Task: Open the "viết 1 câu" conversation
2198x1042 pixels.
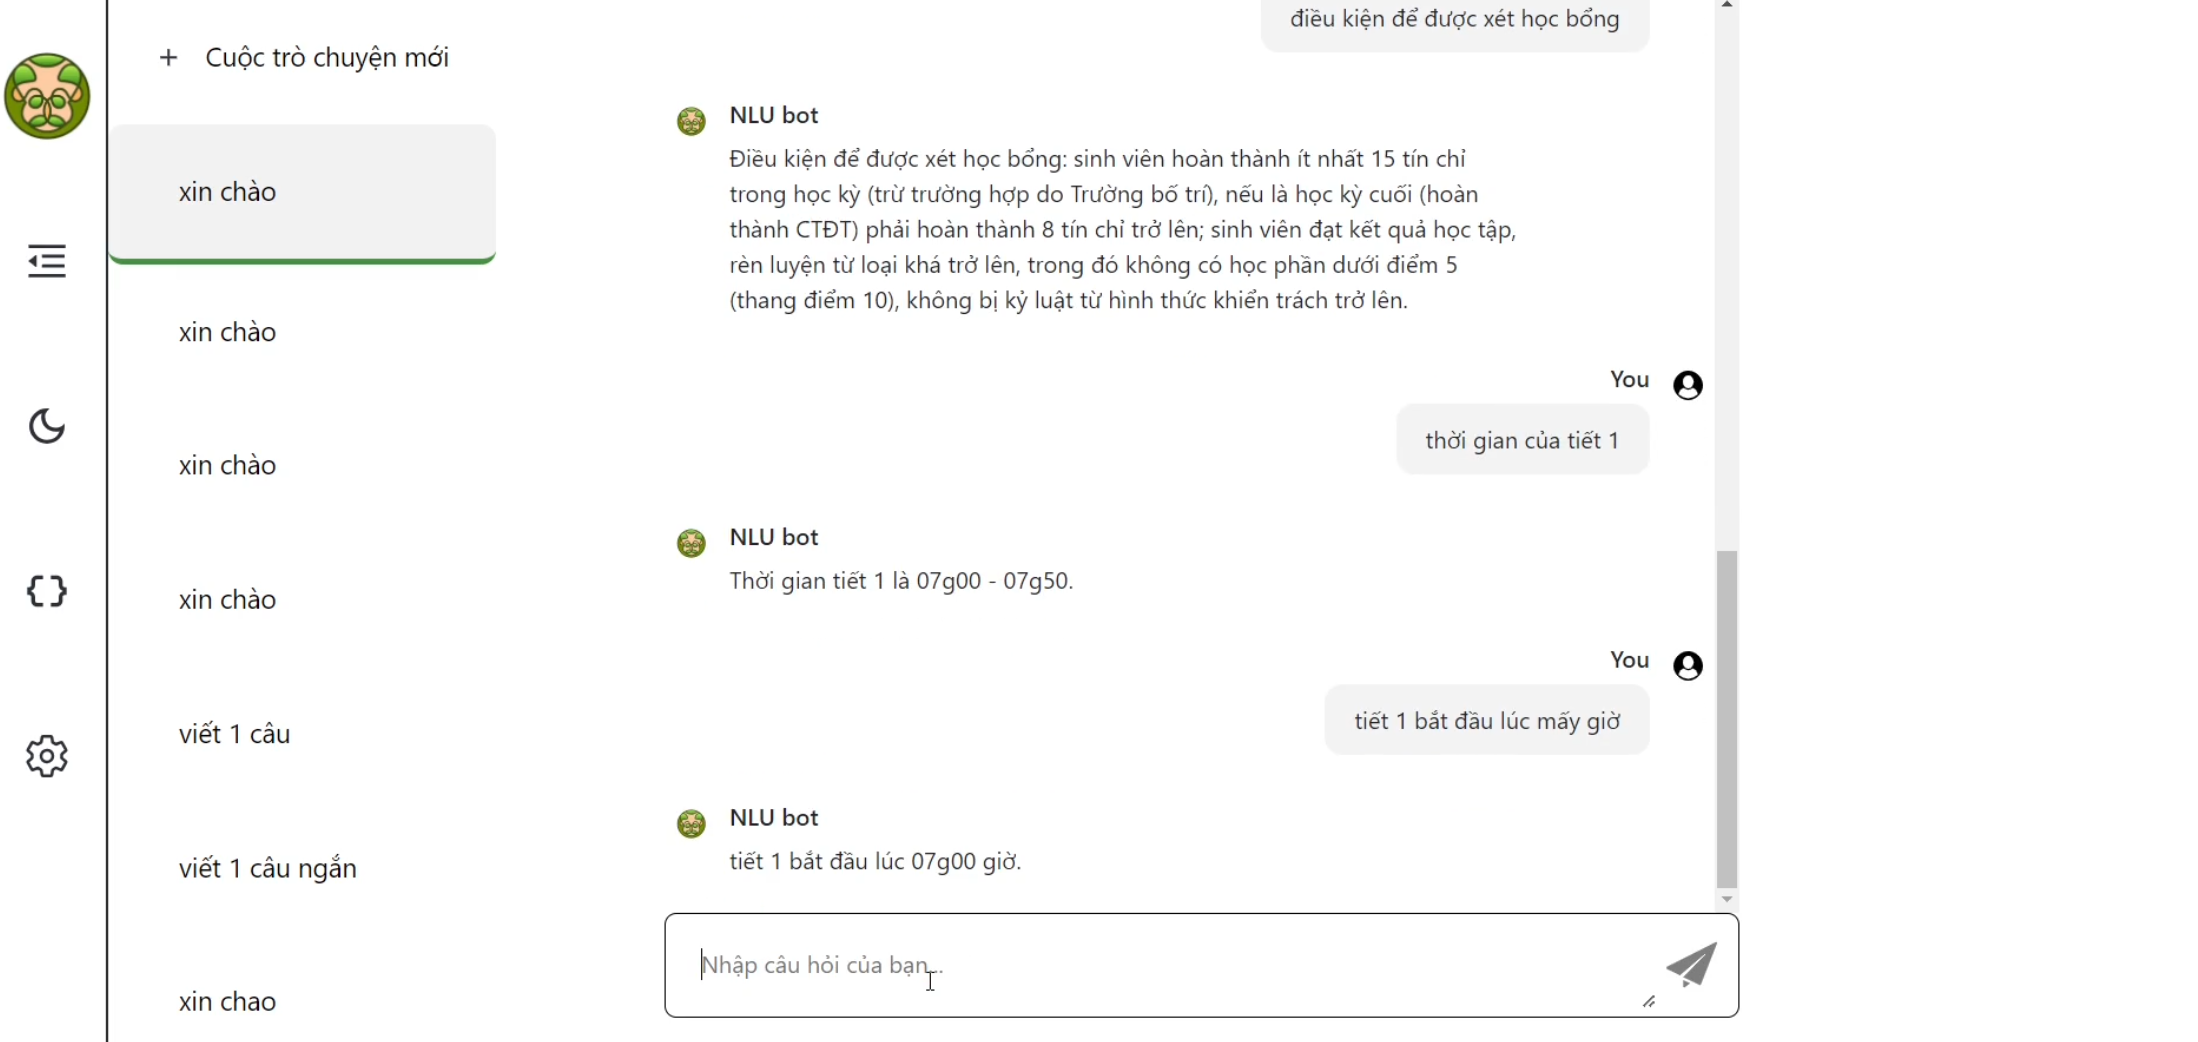Action: click(x=235, y=734)
